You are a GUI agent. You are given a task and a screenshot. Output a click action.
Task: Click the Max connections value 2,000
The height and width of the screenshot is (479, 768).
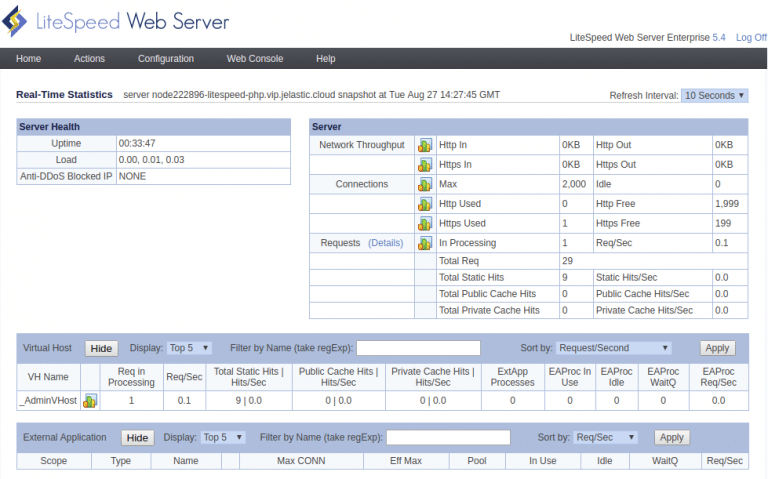pyautogui.click(x=574, y=184)
